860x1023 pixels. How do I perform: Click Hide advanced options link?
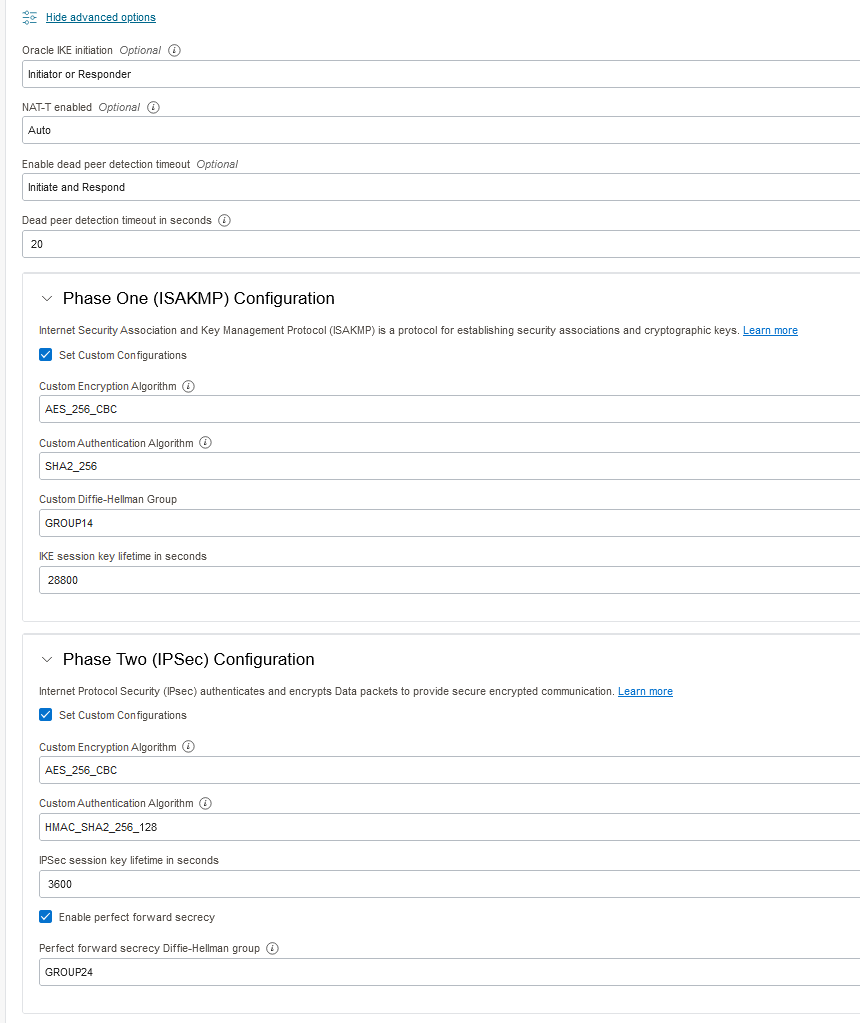[101, 17]
